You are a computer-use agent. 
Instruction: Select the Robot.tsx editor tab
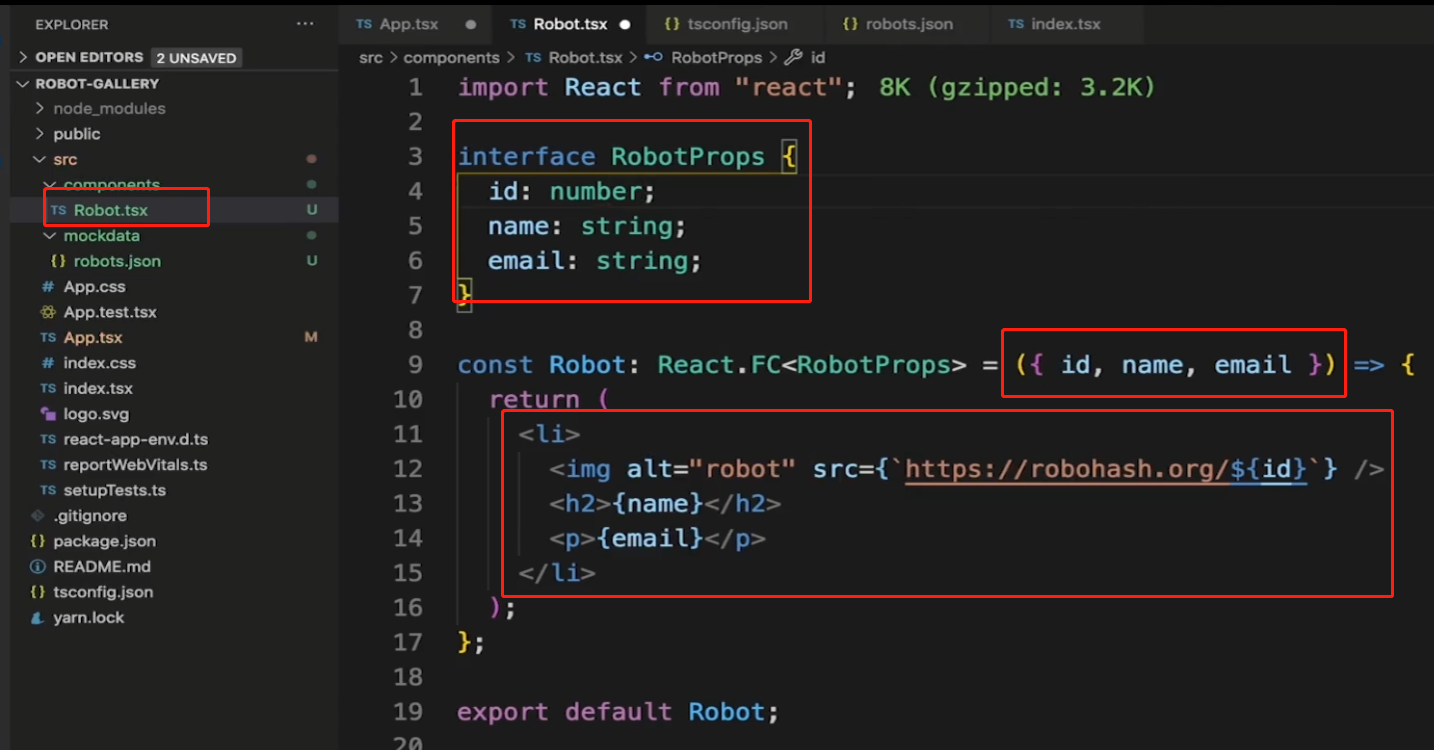(x=571, y=24)
